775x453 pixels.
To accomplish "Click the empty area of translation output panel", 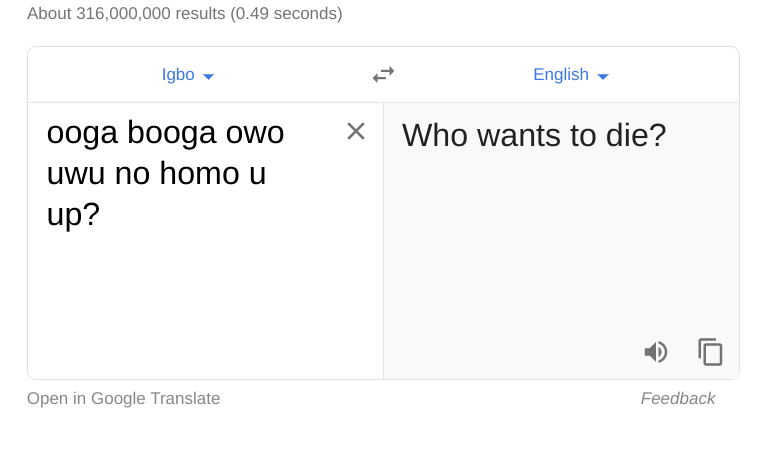I will coord(560,250).
